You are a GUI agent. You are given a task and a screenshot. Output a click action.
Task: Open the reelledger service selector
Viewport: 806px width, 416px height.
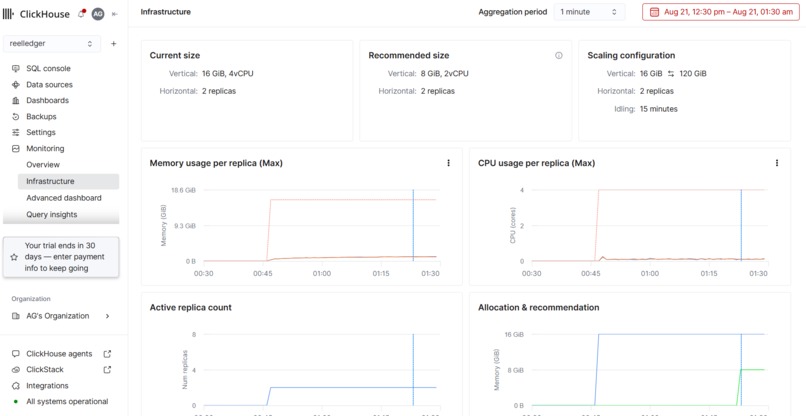[52, 44]
